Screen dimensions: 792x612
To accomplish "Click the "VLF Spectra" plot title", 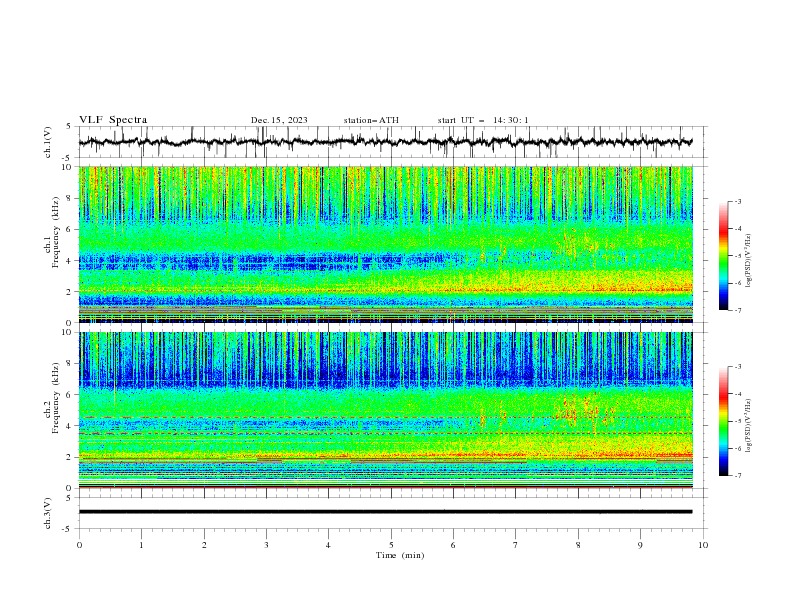I will [x=113, y=120].
